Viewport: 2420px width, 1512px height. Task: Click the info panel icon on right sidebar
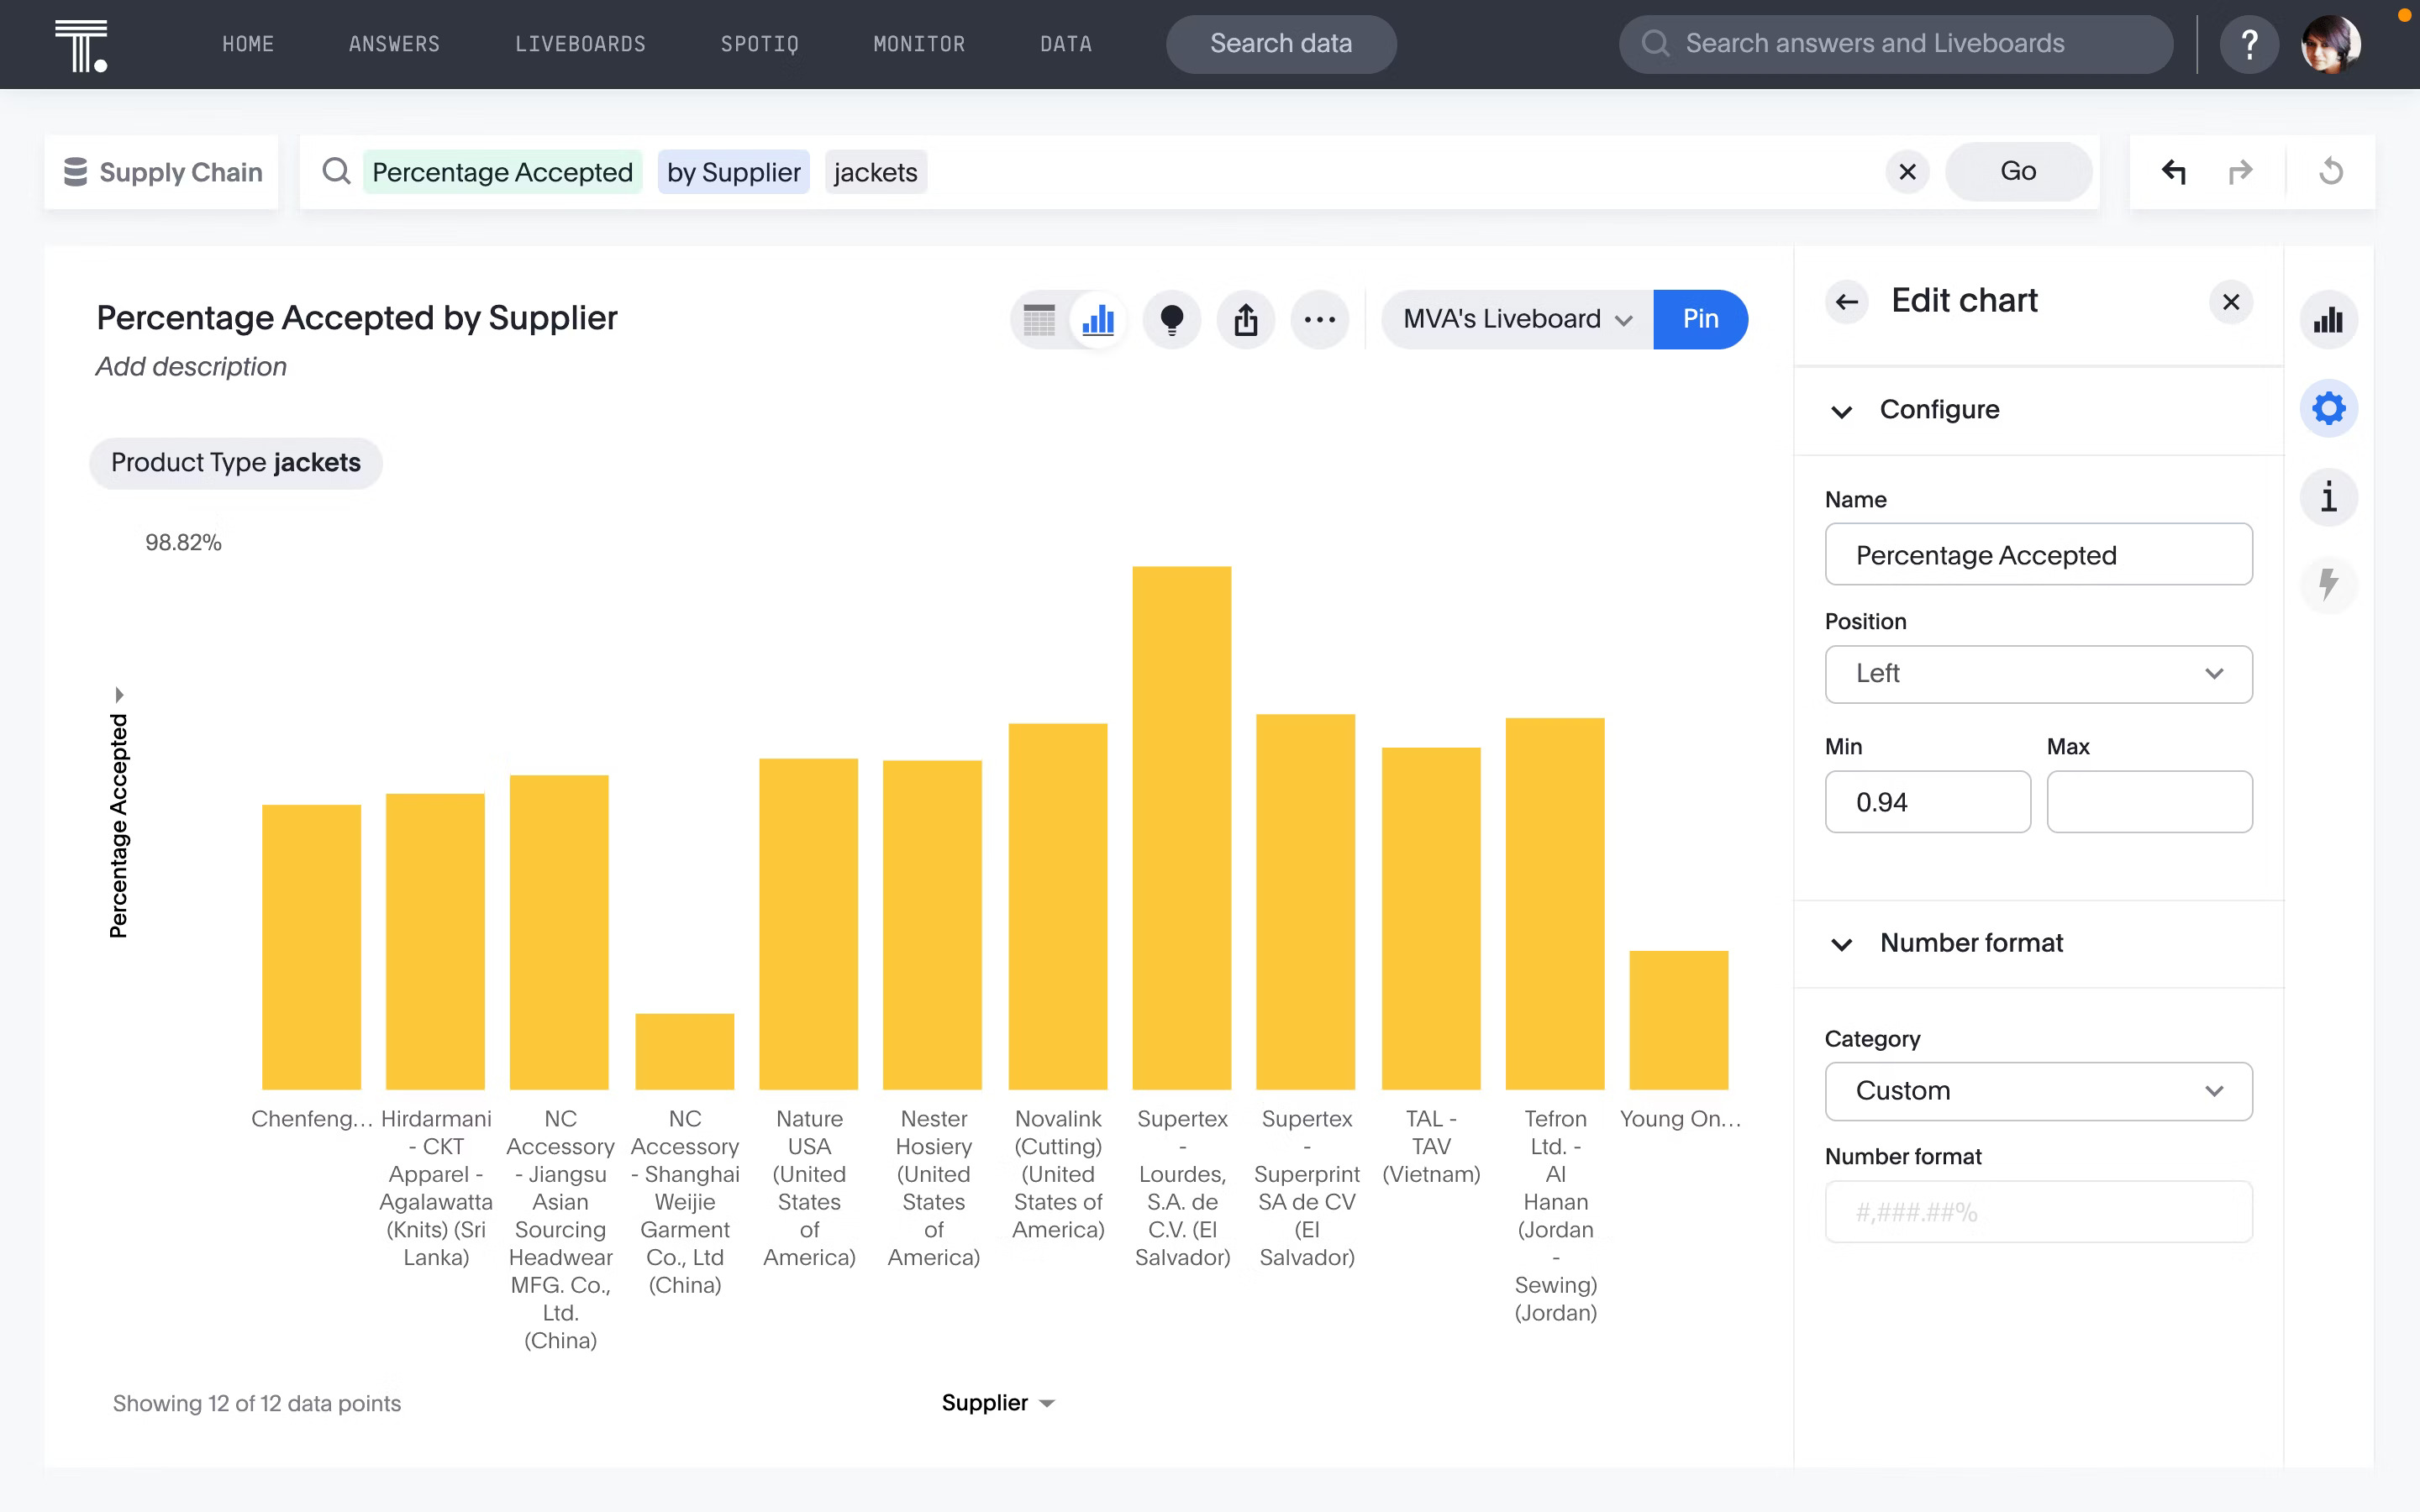click(2329, 496)
